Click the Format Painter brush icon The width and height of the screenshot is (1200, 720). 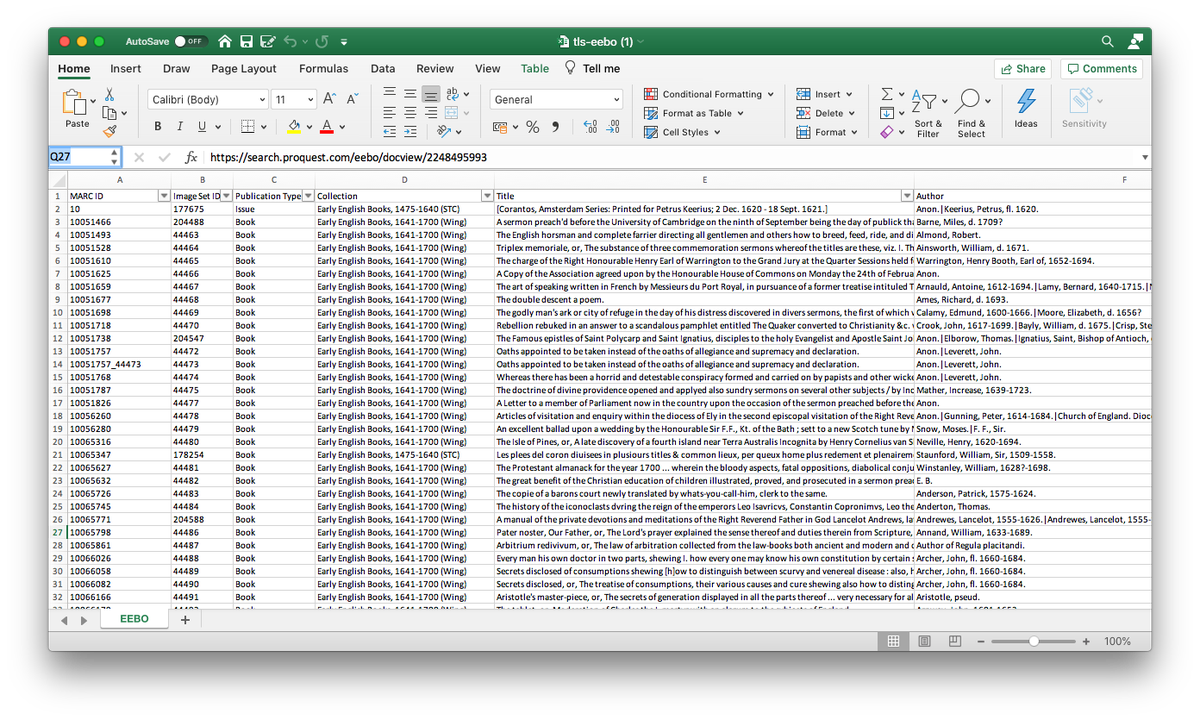tap(110, 130)
